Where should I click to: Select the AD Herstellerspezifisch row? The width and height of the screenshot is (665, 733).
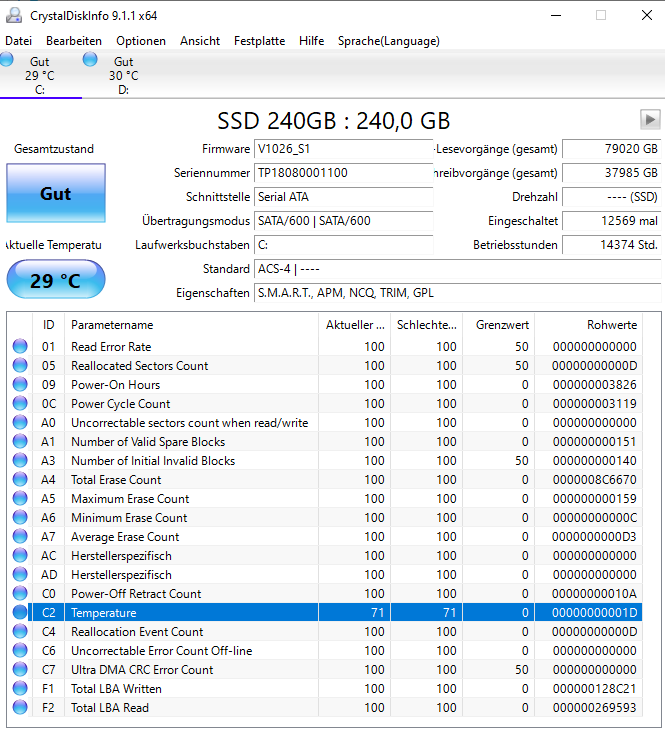tap(327, 575)
